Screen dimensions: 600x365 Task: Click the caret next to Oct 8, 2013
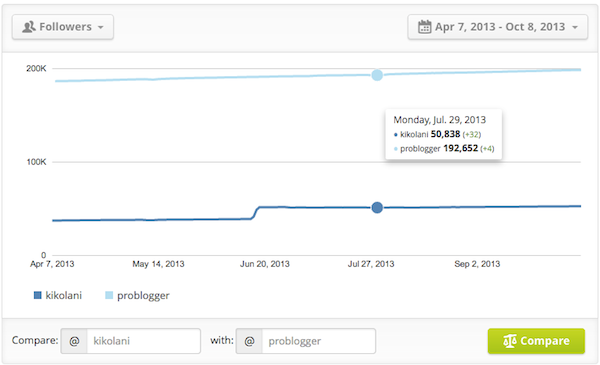[575, 28]
